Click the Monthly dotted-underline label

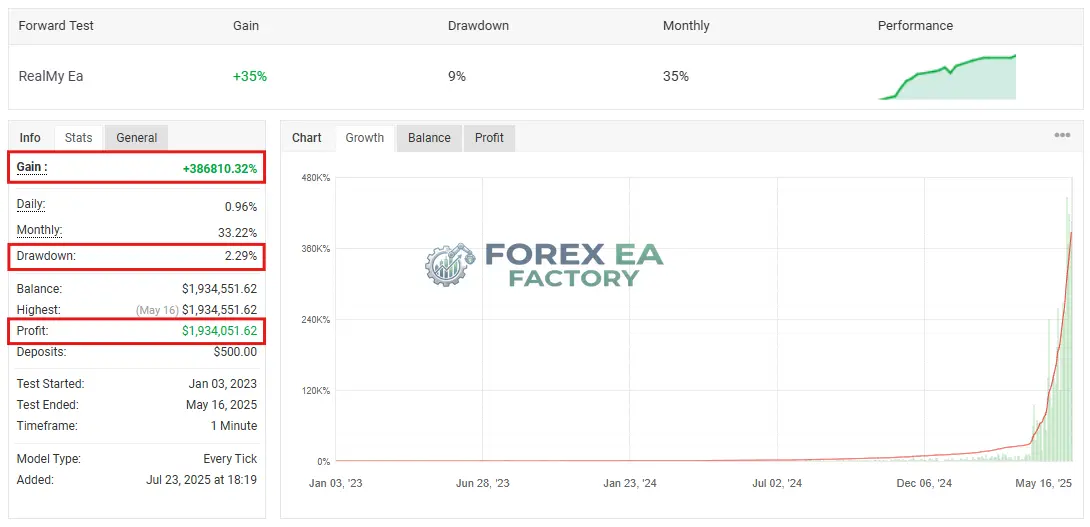click(39, 230)
